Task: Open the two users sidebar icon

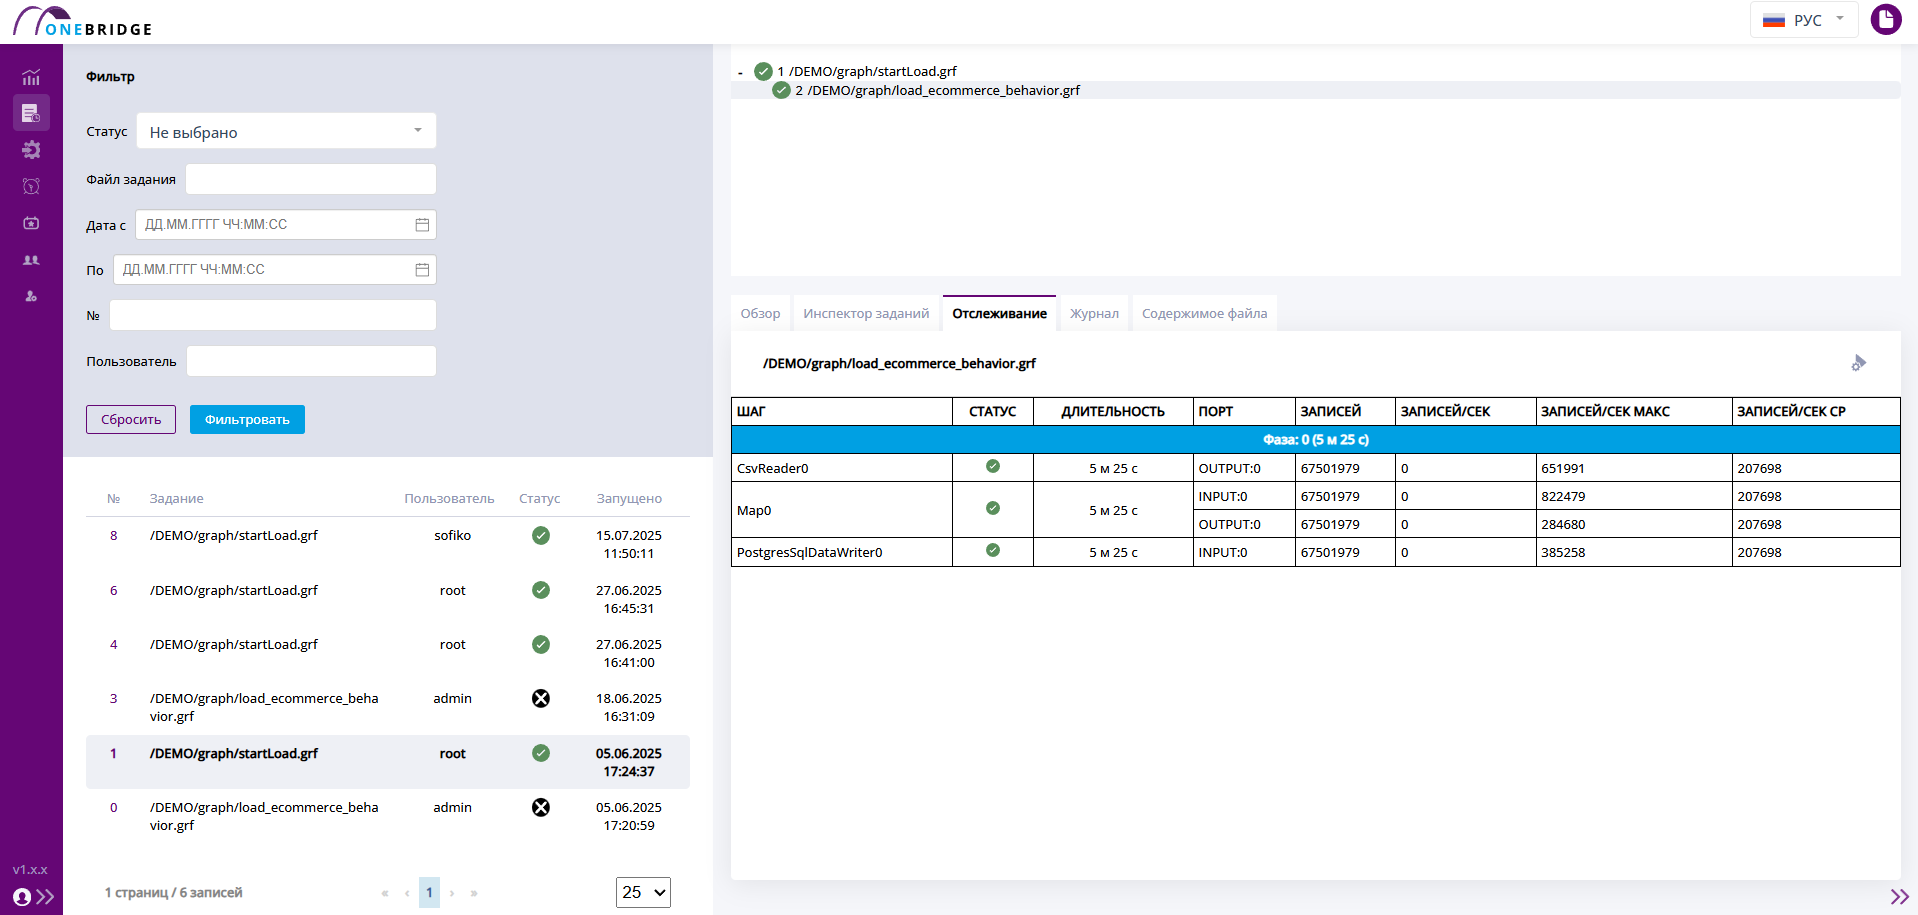Action: coord(31,260)
